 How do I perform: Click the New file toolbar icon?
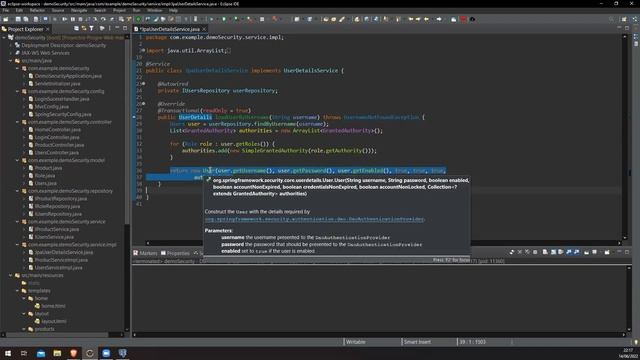click(x=6, y=19)
